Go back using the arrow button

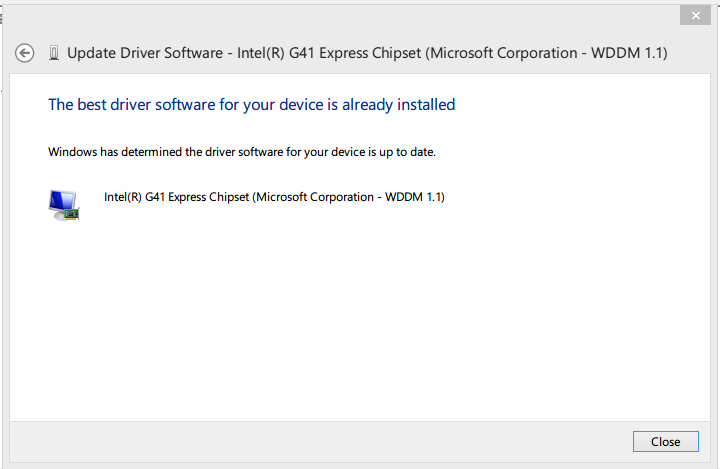click(x=25, y=53)
